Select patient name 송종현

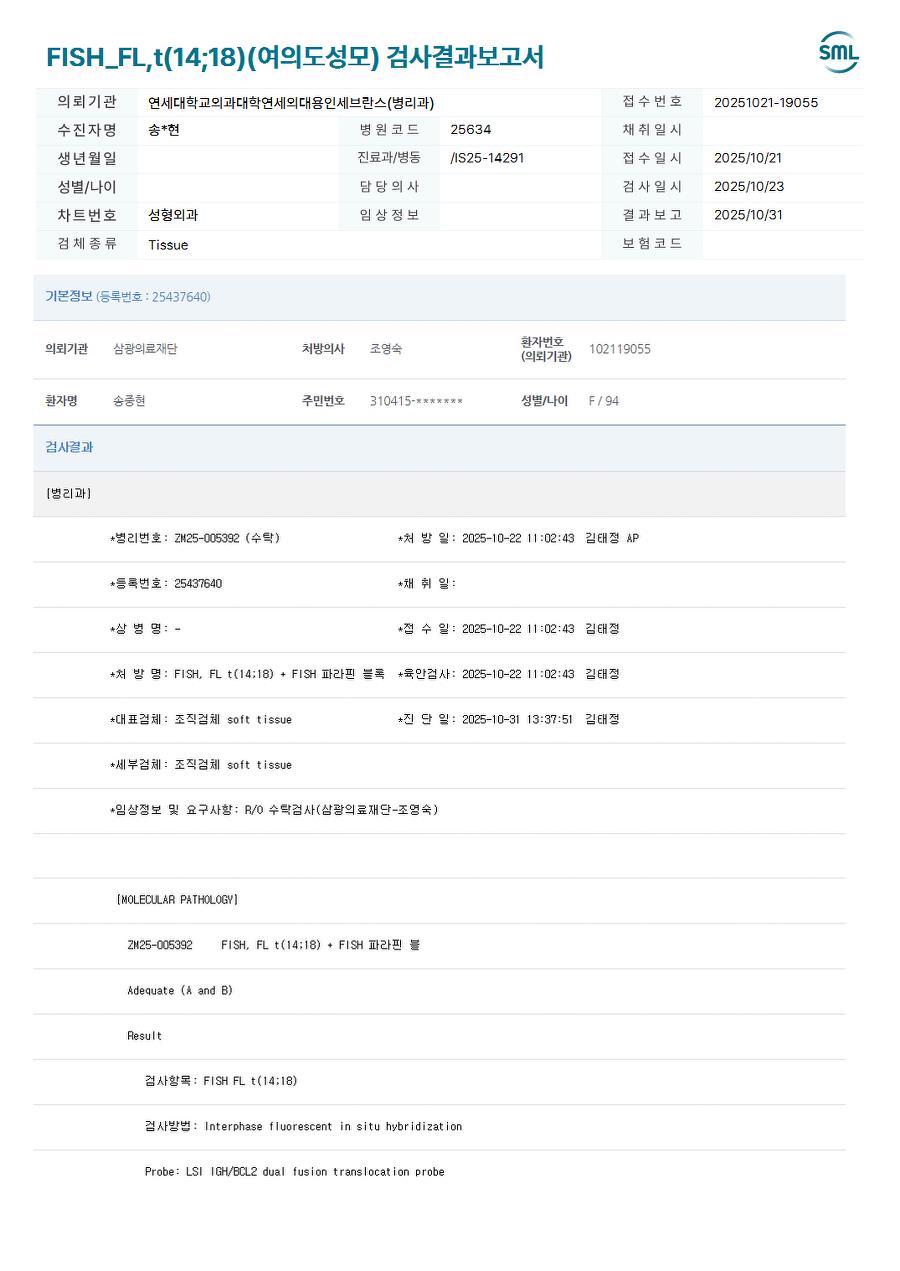[x=129, y=401]
